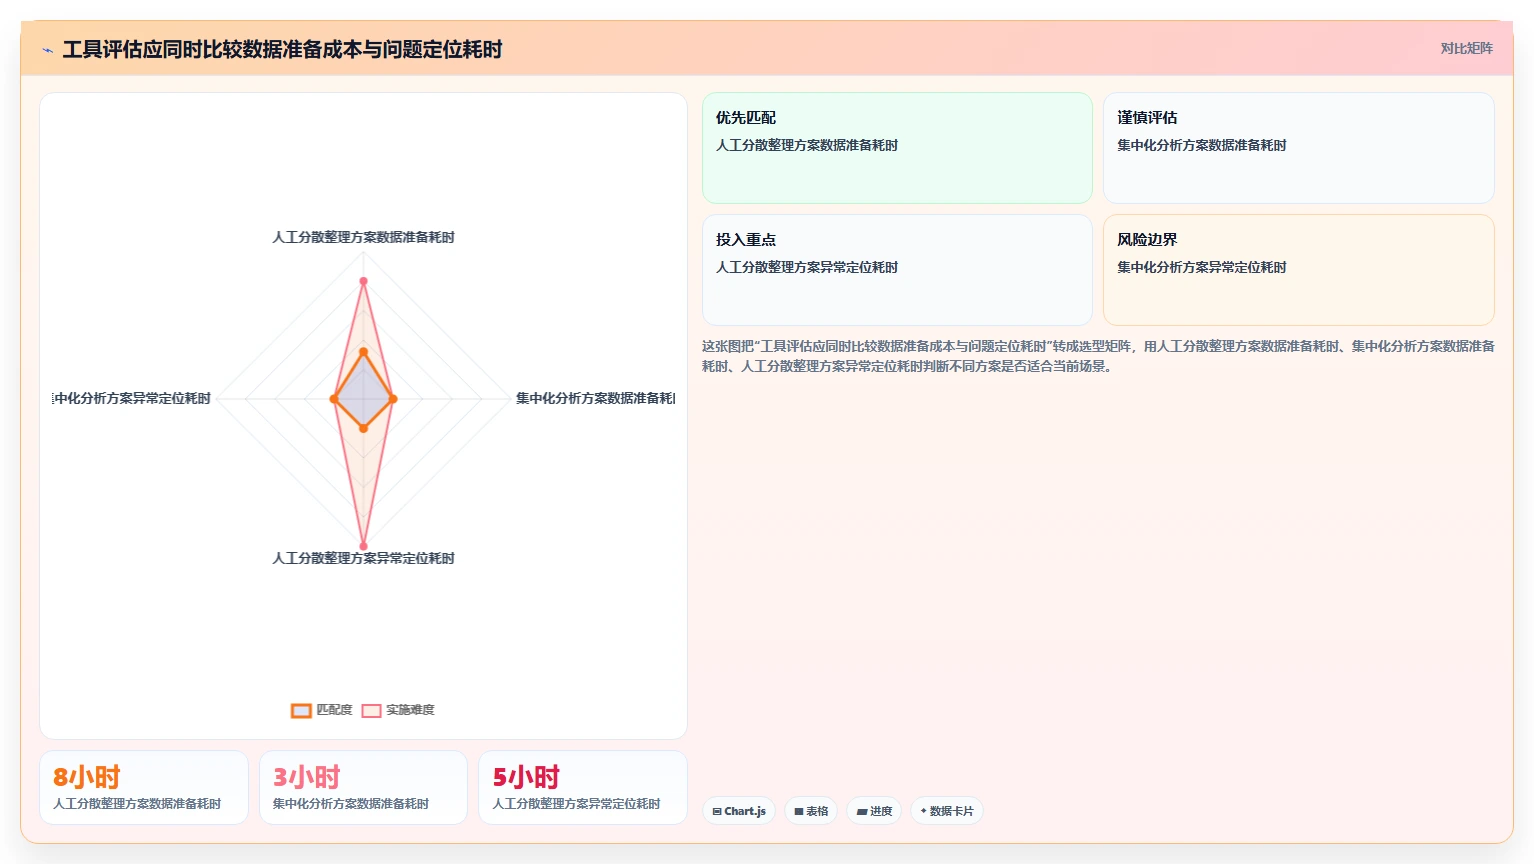Screen dimensions: 1534x864
Task: Open the 谨慎评估 matrix card
Action: [1299, 148]
